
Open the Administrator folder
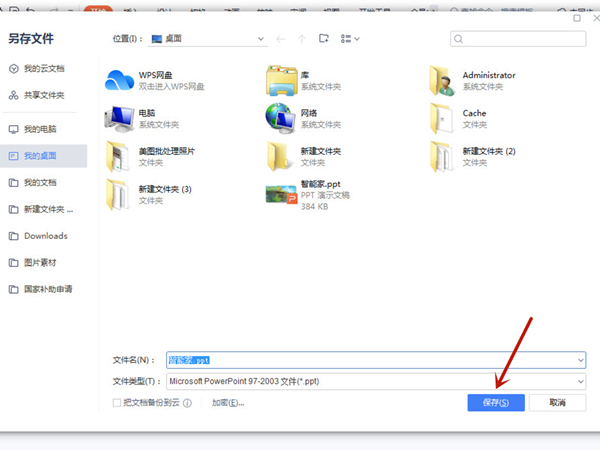point(442,80)
